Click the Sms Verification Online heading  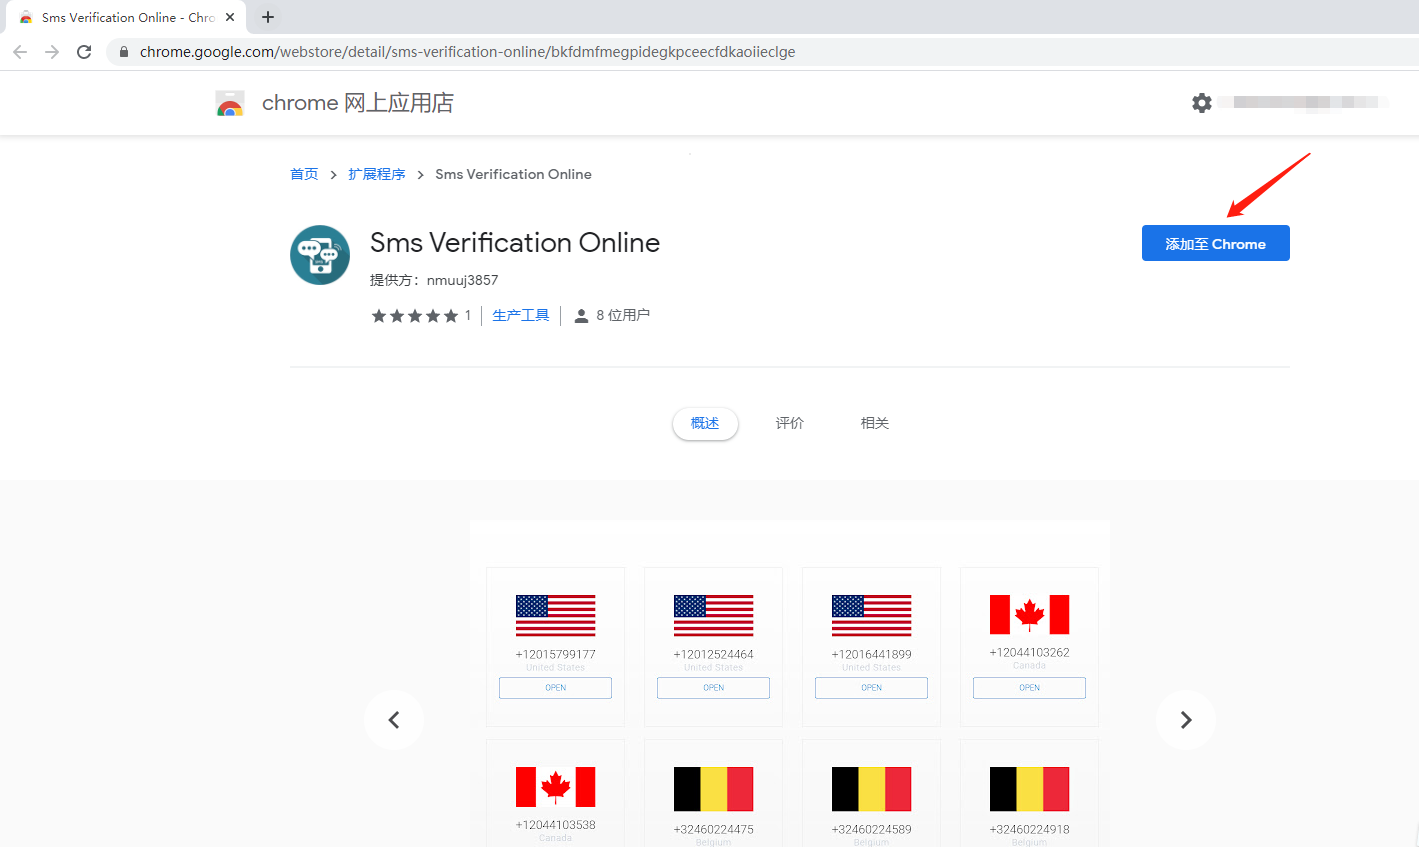(515, 242)
